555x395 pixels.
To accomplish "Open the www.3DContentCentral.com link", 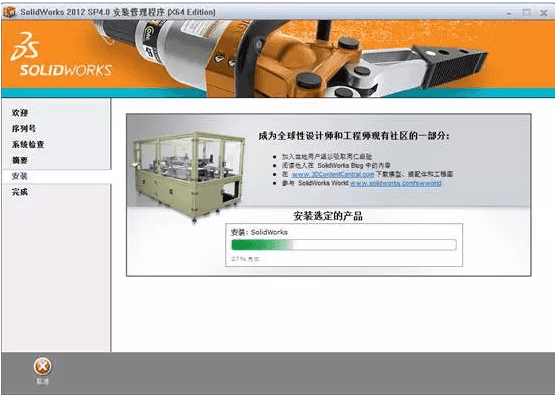I will 333,174.
